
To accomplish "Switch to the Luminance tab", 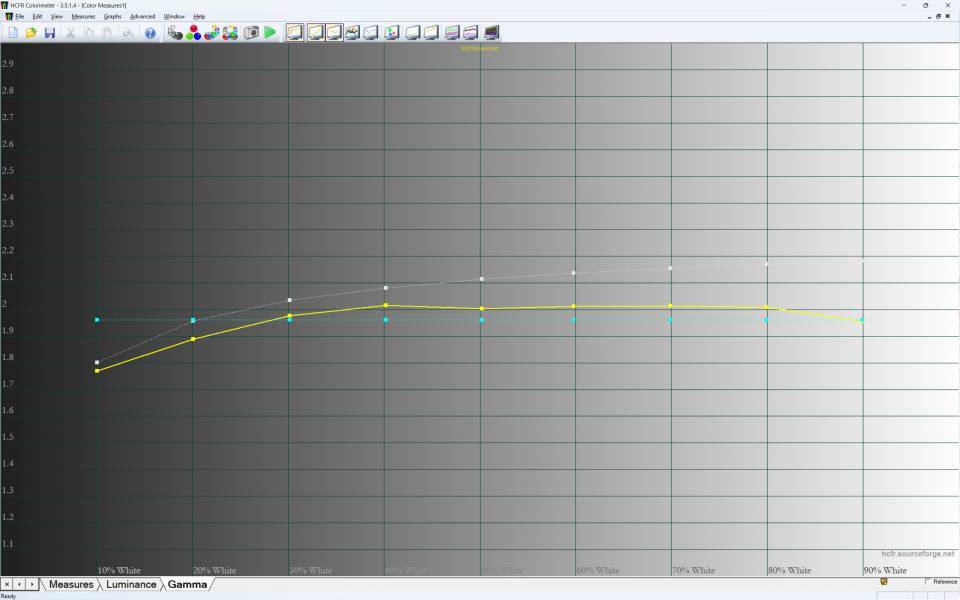I will click(131, 585).
